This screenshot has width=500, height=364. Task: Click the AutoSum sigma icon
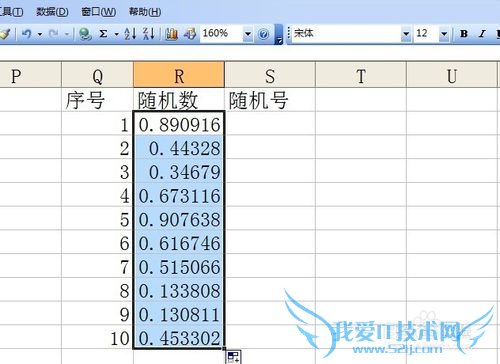(103, 34)
